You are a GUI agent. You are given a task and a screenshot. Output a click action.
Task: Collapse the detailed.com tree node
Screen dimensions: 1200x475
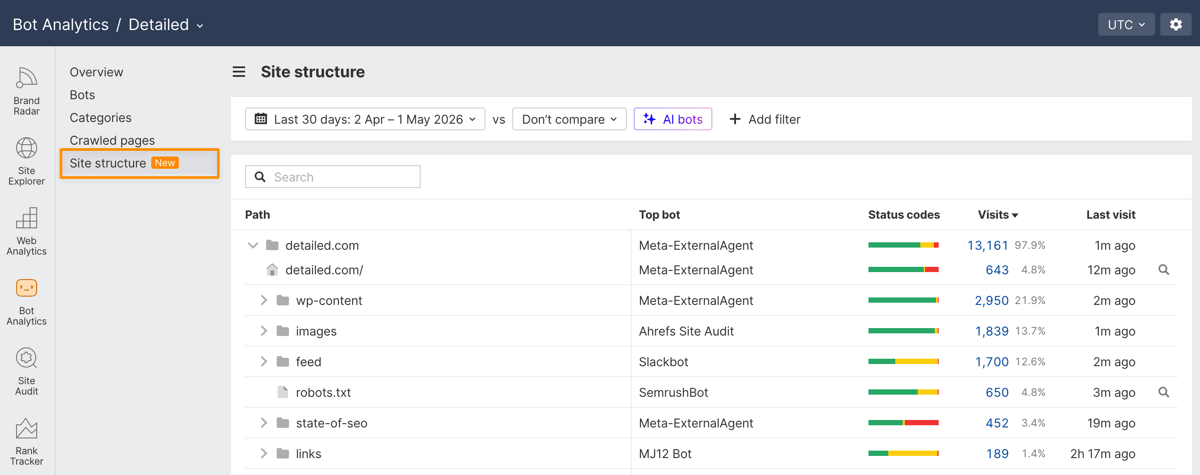tap(253, 245)
